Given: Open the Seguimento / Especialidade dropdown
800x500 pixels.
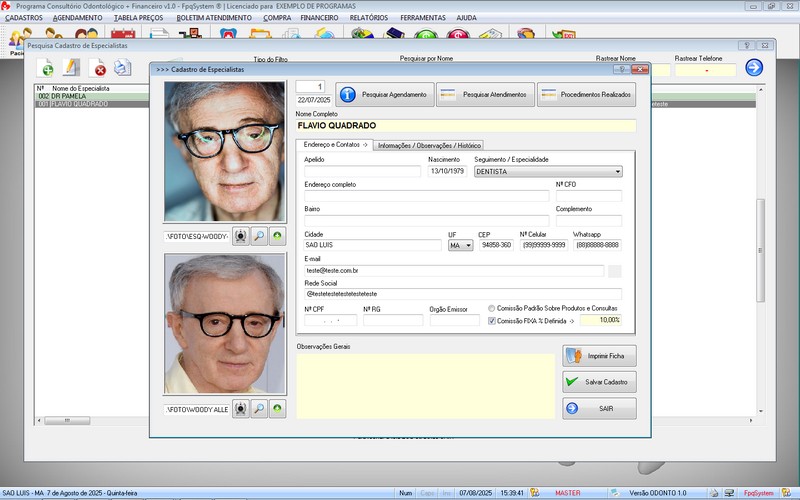Looking at the screenshot, I should (x=617, y=172).
